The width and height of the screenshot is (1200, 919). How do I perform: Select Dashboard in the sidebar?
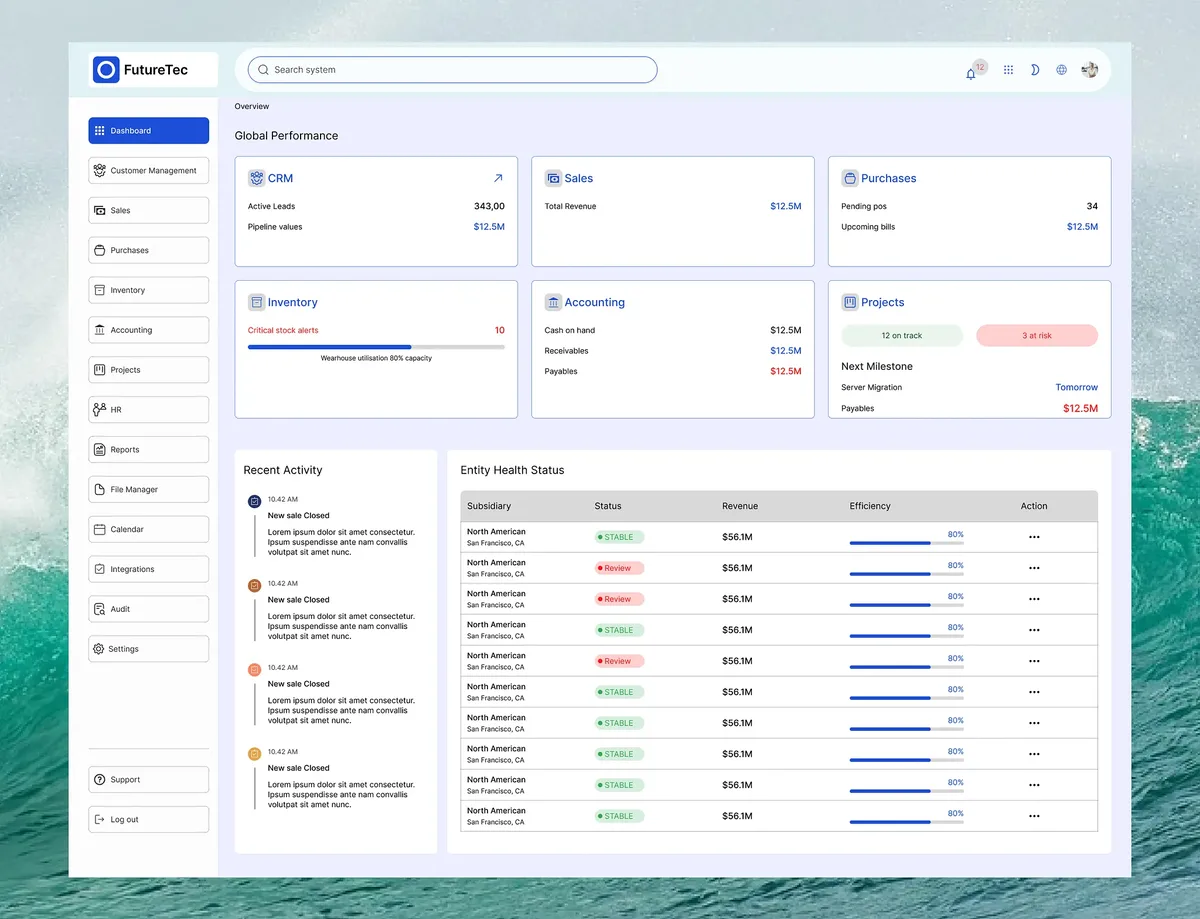coord(149,131)
